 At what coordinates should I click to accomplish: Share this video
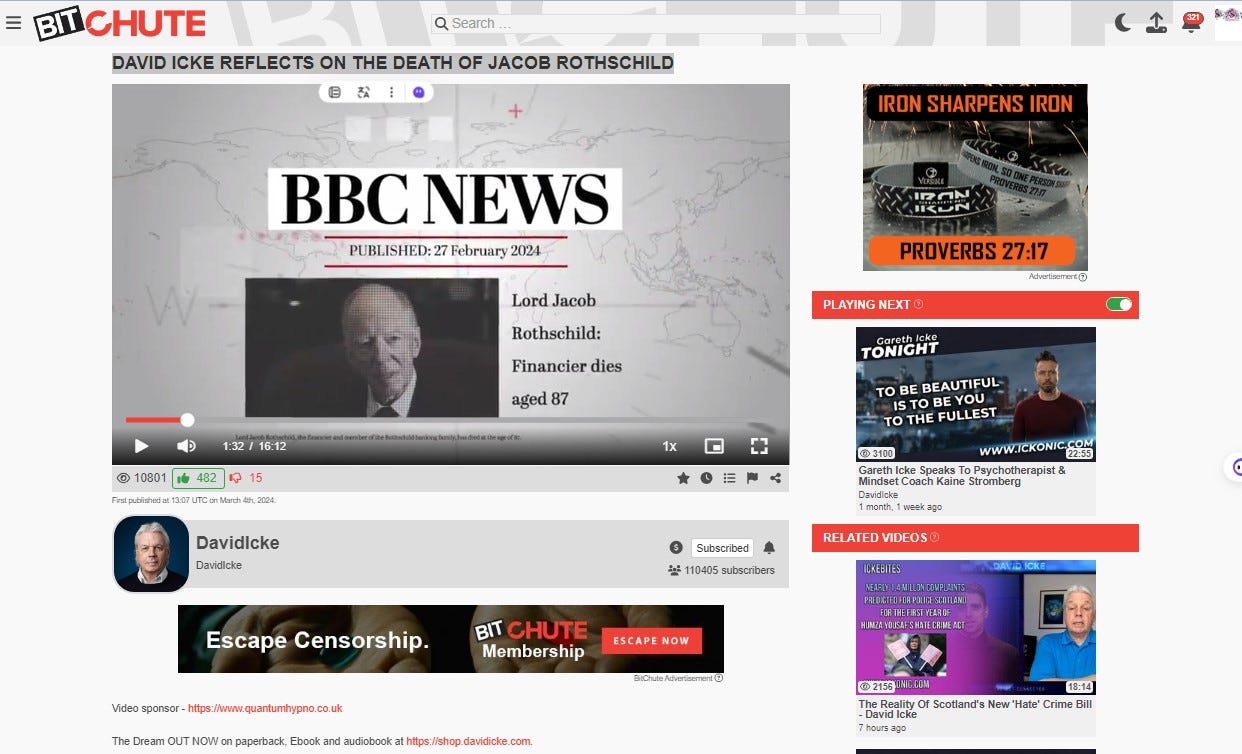[775, 478]
